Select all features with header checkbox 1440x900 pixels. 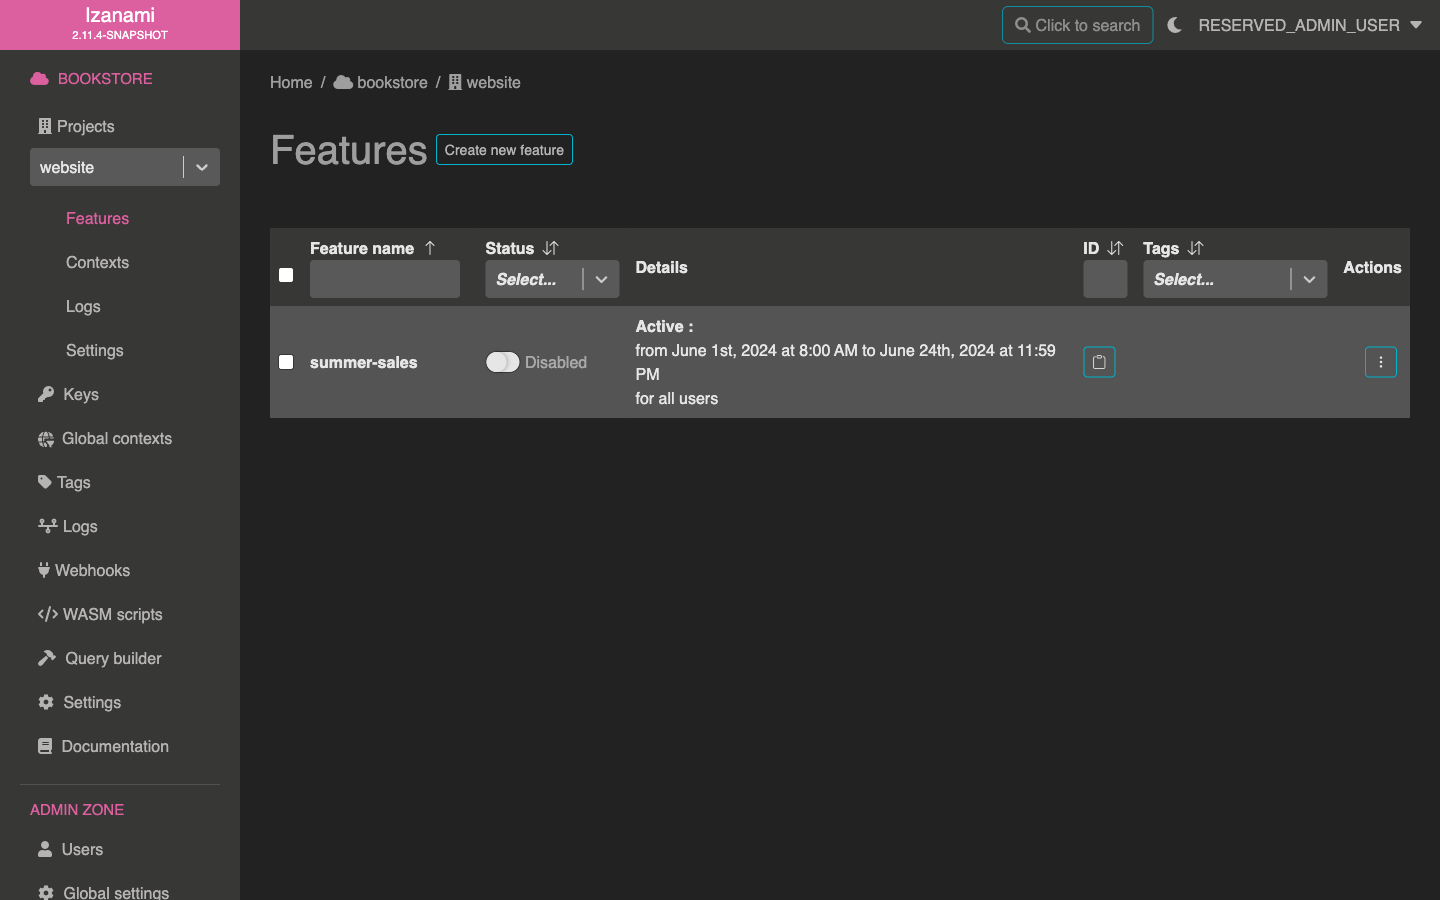[x=286, y=275]
